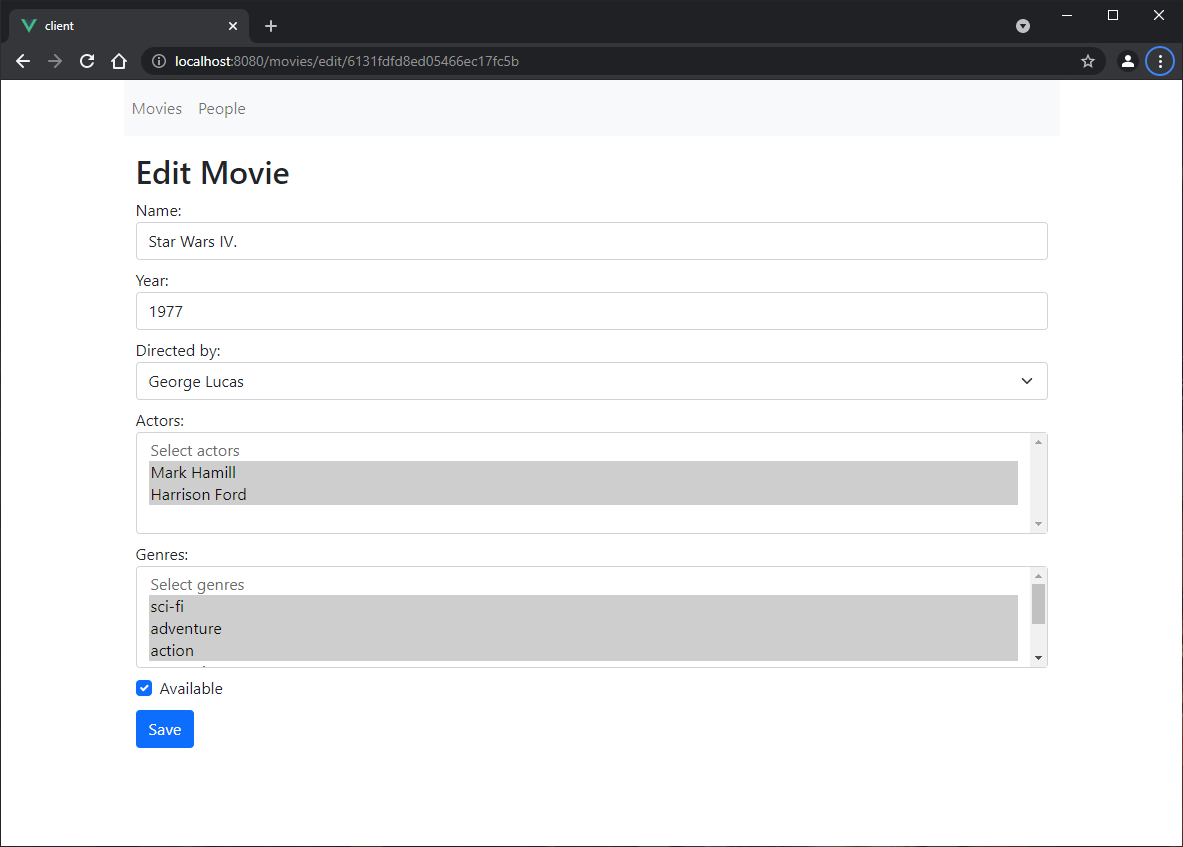Open the browser profile icon
Screen dimensions: 1183x847
[1127, 61]
